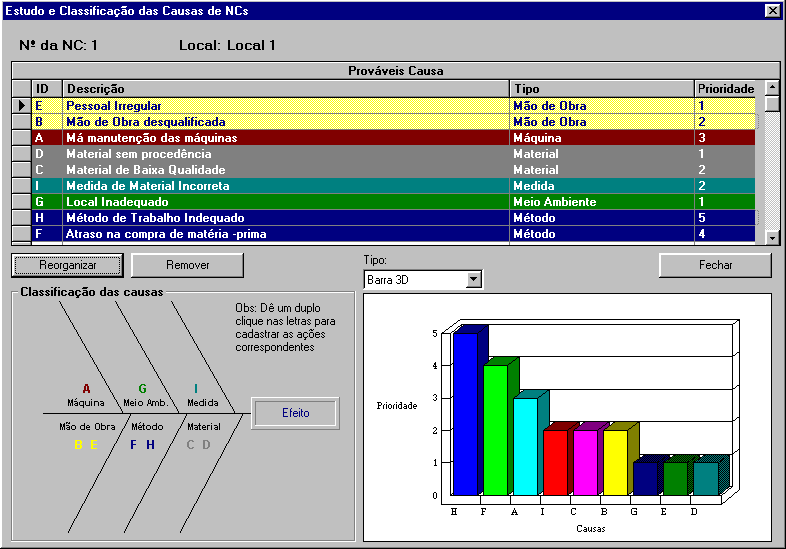The image size is (786, 549).
Task: Click the Prioridade column header
Action: pyautogui.click(x=725, y=89)
